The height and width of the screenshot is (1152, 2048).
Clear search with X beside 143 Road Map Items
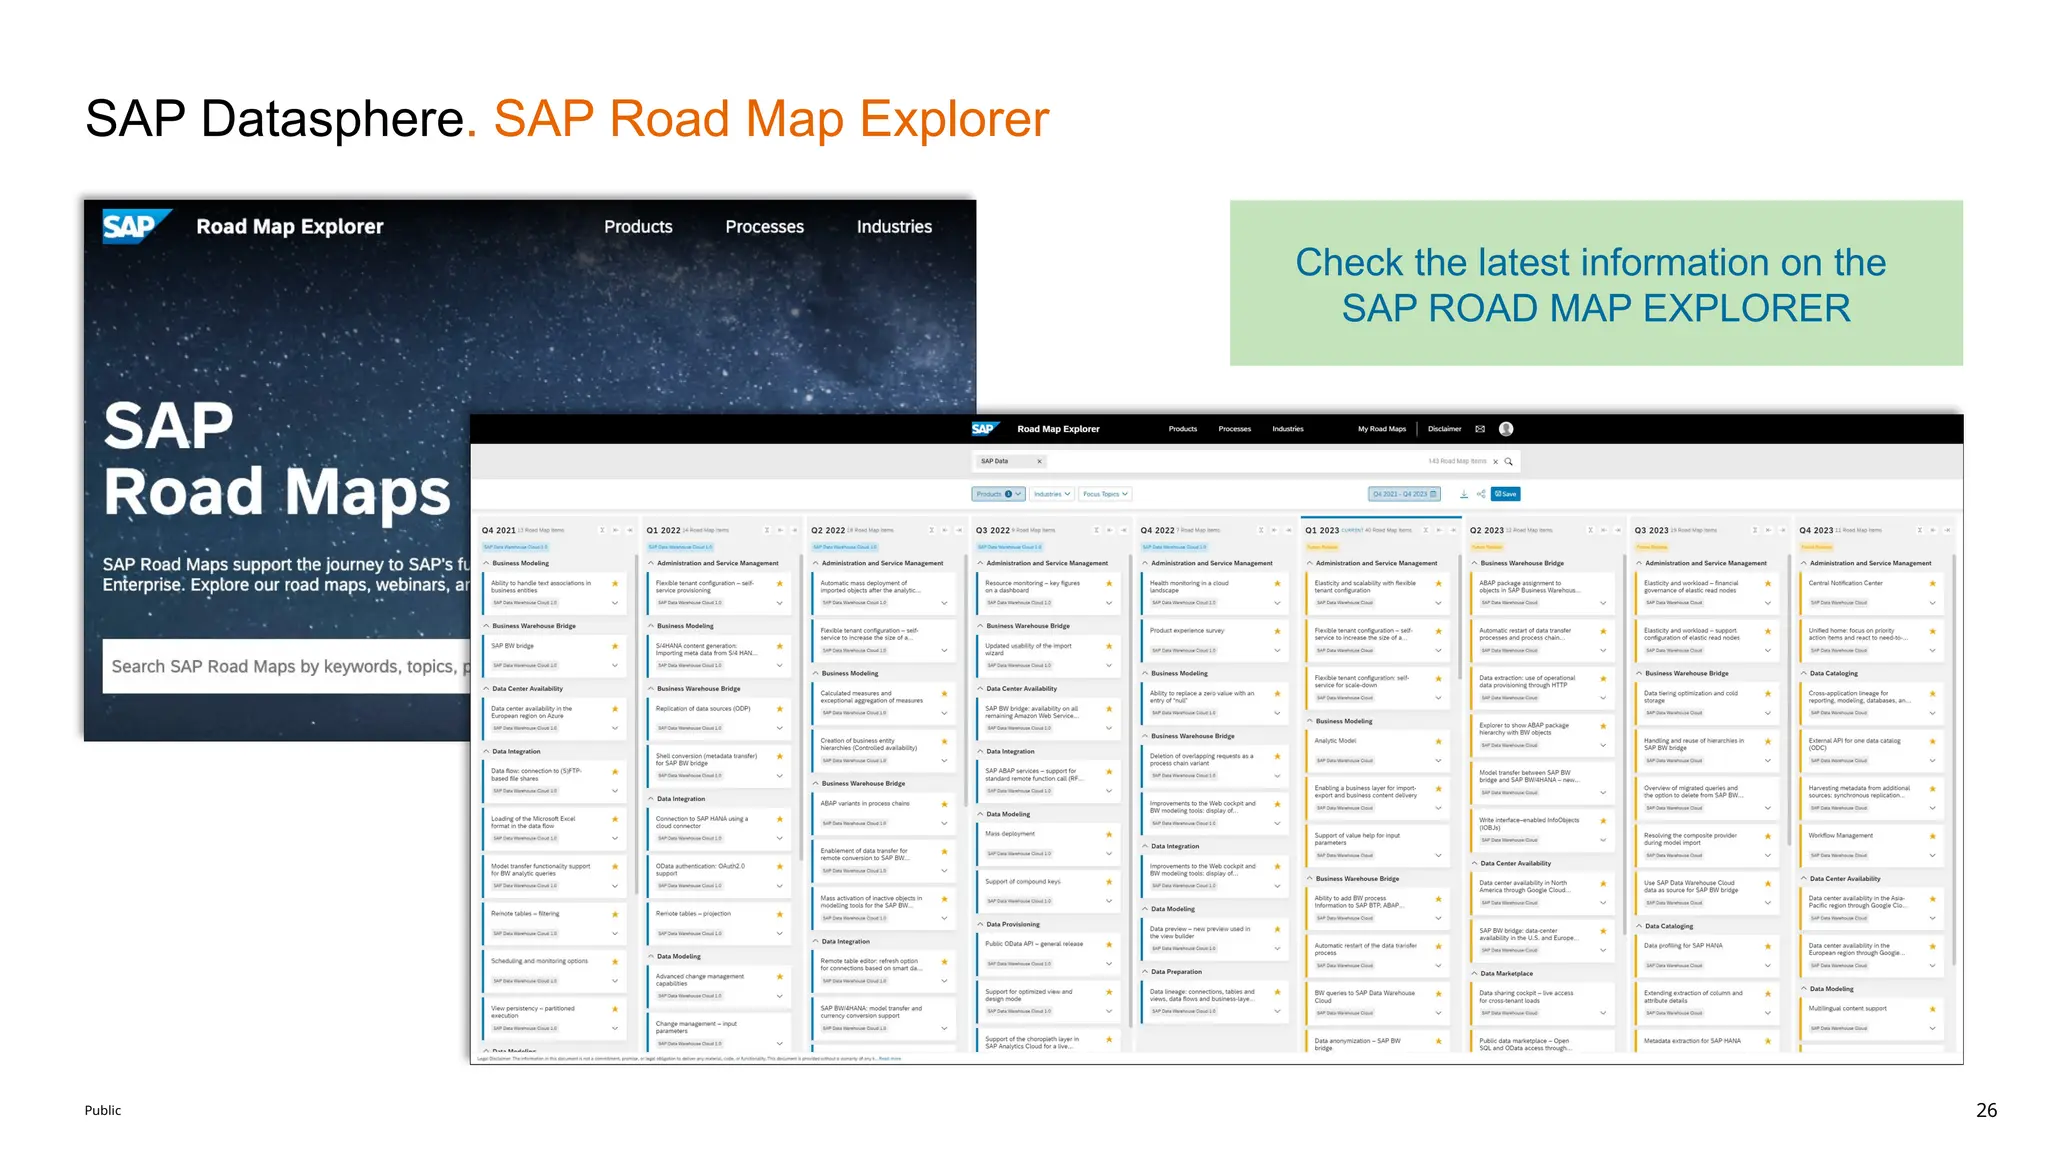[1496, 462]
